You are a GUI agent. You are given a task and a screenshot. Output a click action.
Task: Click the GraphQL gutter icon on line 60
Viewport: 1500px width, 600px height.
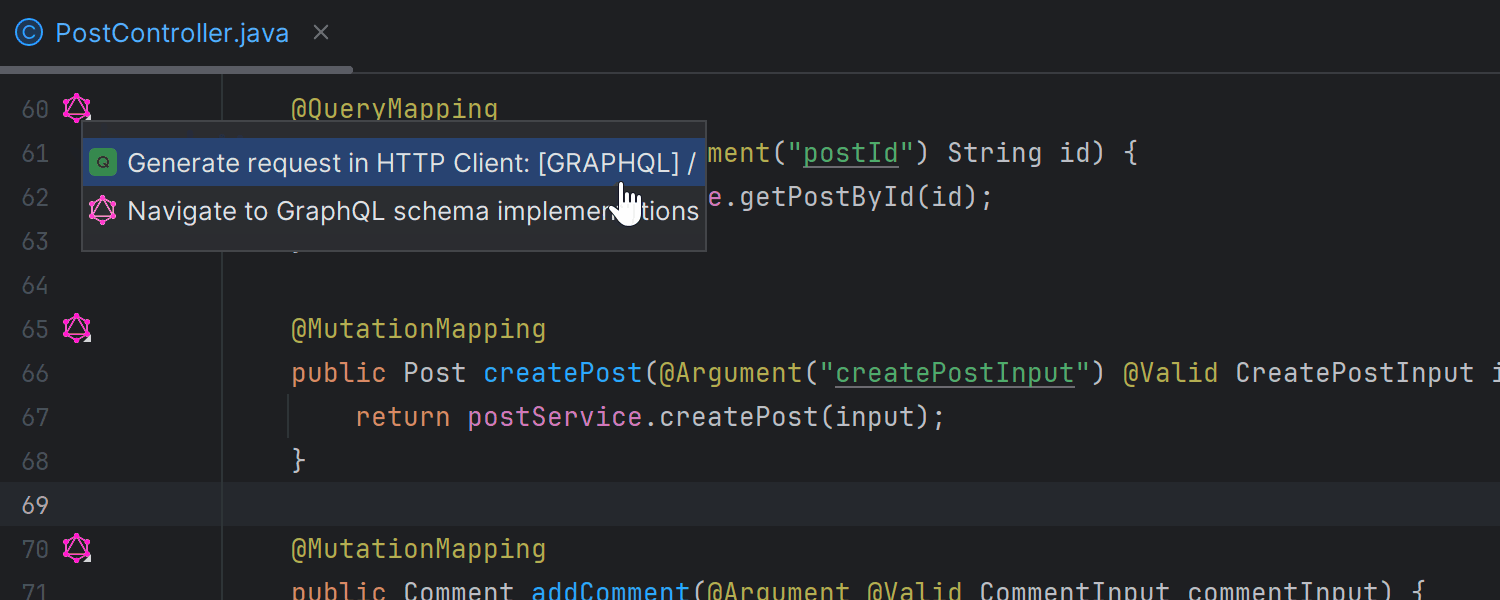76,108
